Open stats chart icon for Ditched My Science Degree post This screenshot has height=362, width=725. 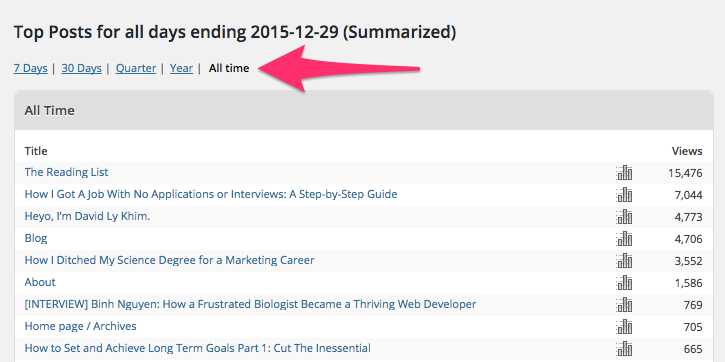pos(624,261)
